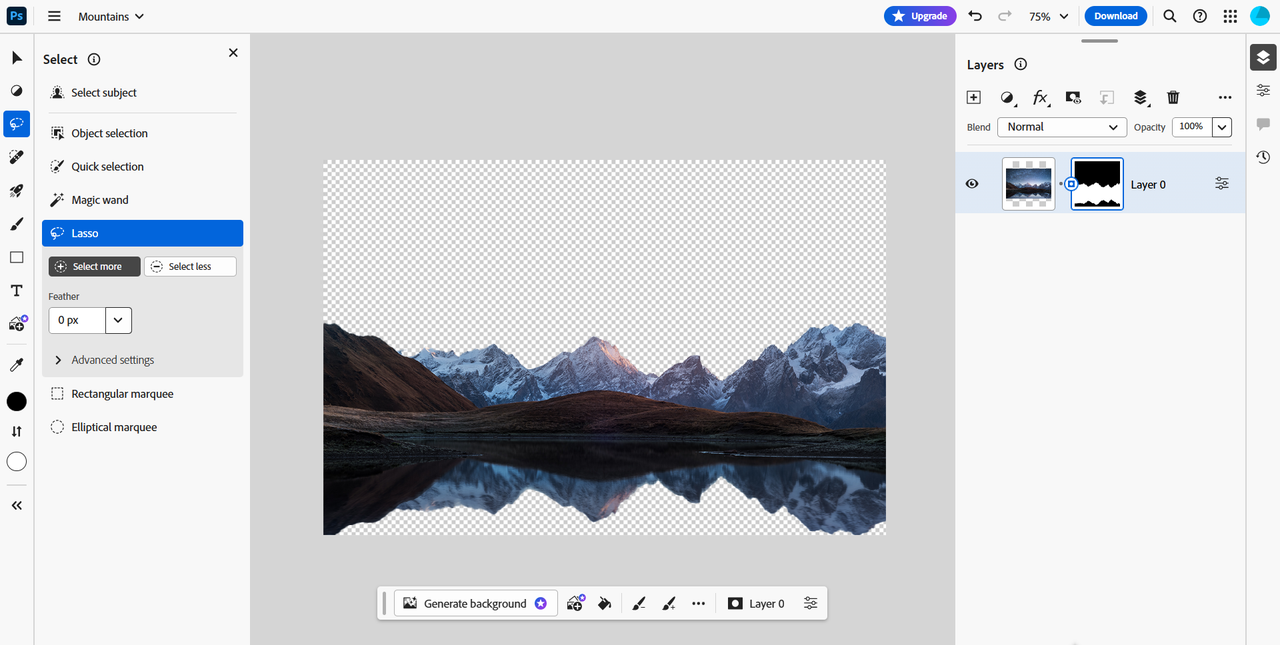The image size is (1280, 645).
Task: Click the Redo arrow
Action: (1005, 16)
